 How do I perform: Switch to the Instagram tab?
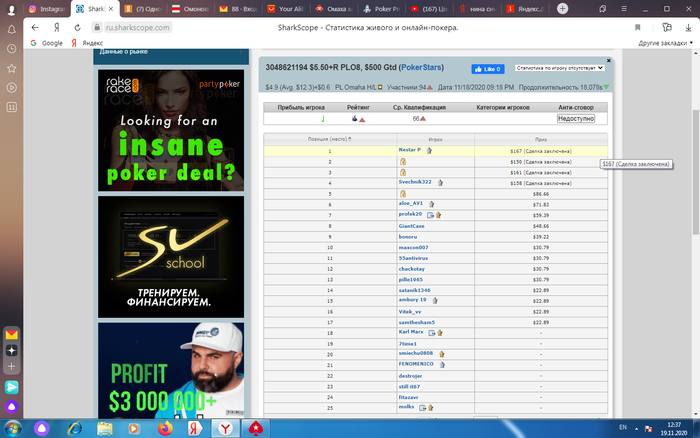click(46, 8)
